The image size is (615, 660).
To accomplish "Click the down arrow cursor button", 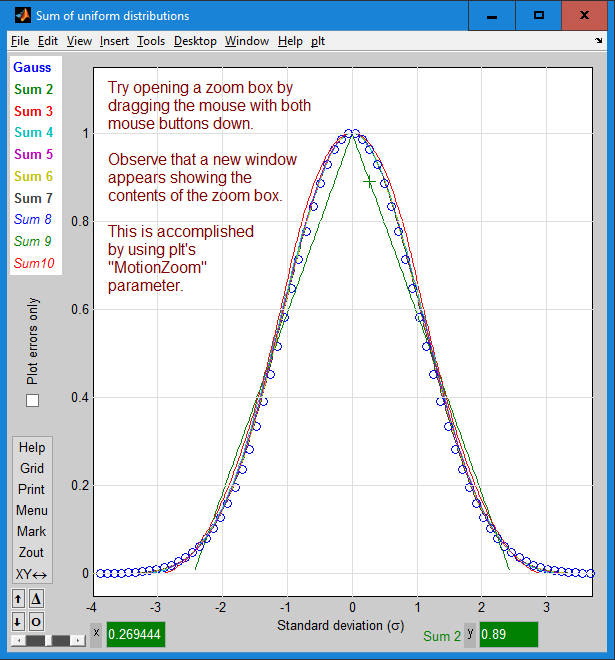I will 18,622.
